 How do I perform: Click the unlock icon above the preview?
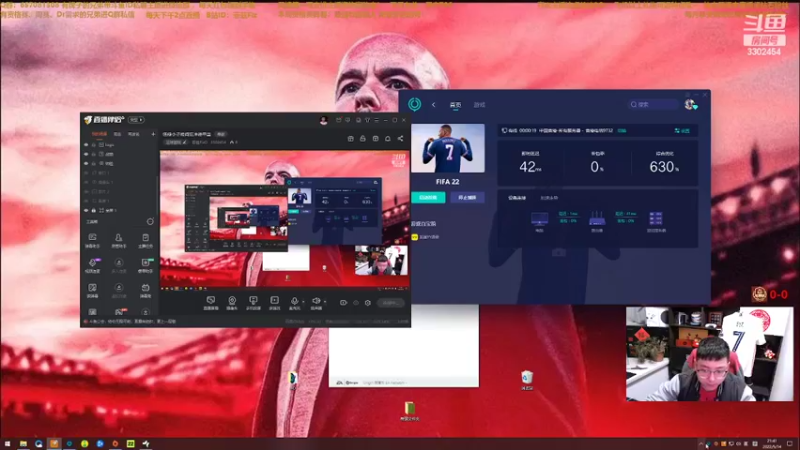pyautogui.click(x=363, y=139)
